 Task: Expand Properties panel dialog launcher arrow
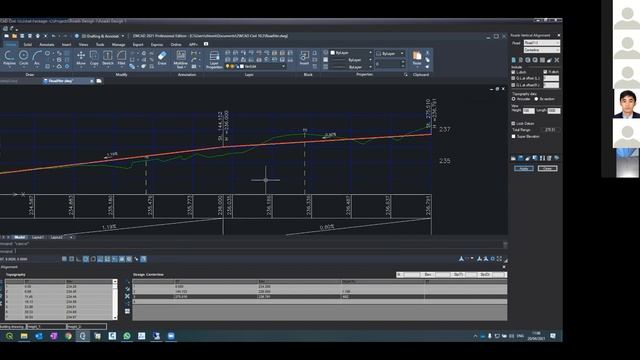coord(406,75)
